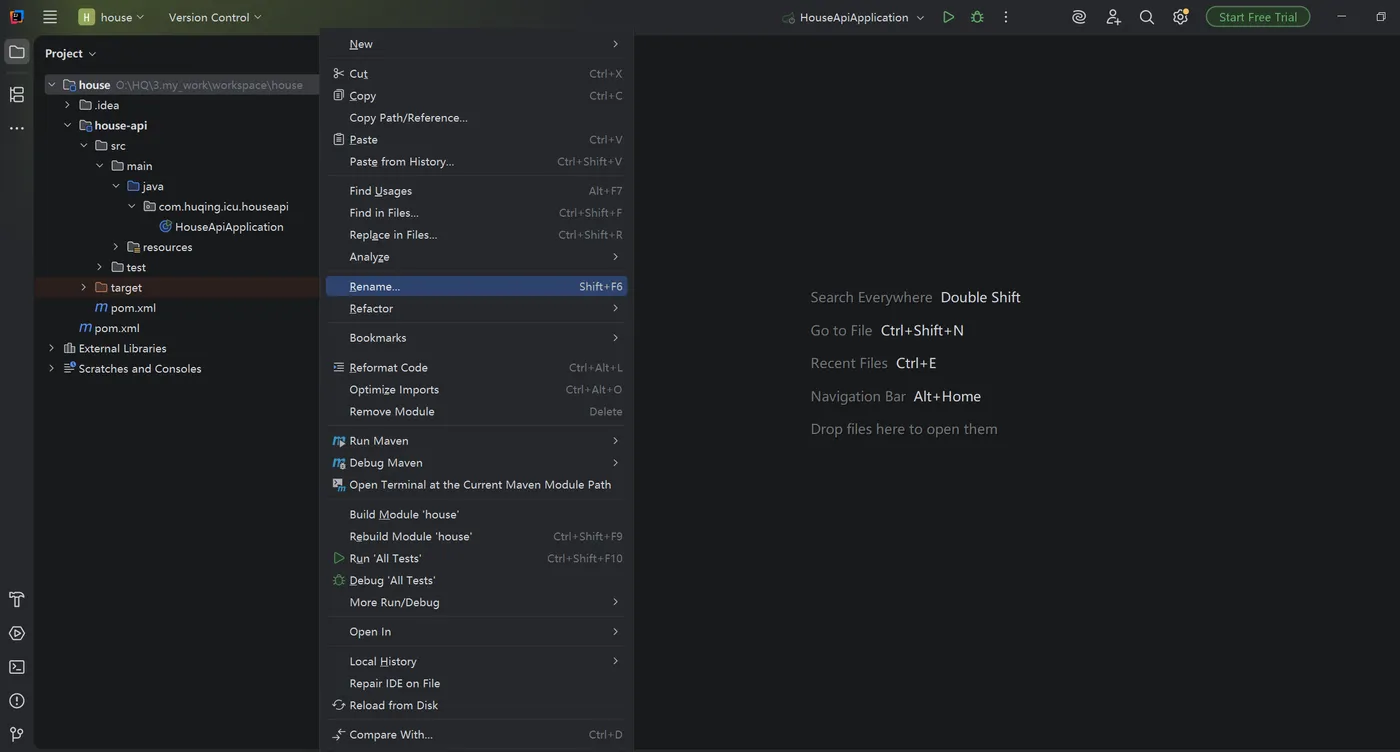
Task: Select Replace in Files...
Action: click(x=476, y=235)
